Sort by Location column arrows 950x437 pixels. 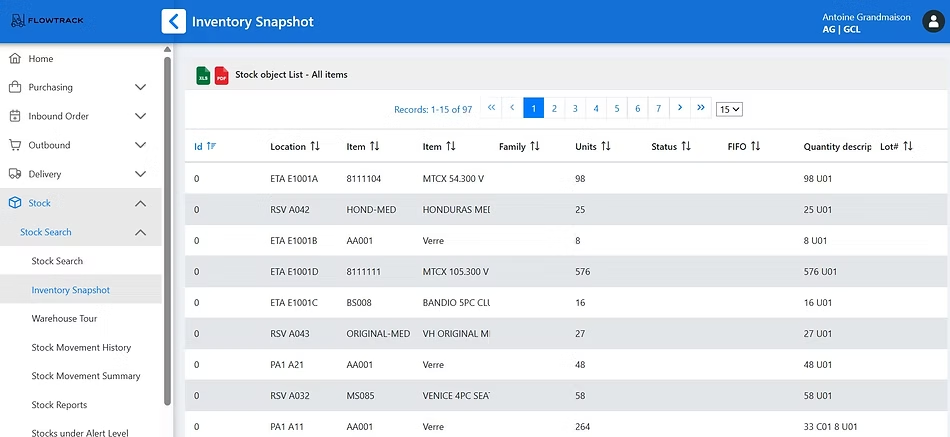click(314, 146)
